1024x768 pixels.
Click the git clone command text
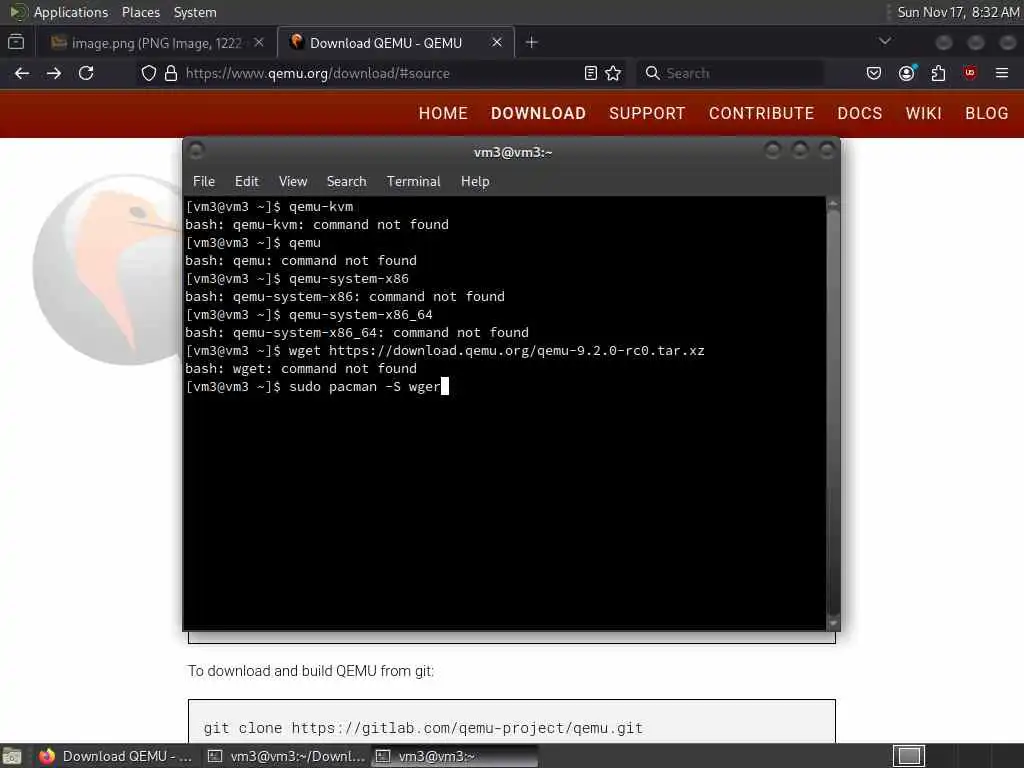423,728
